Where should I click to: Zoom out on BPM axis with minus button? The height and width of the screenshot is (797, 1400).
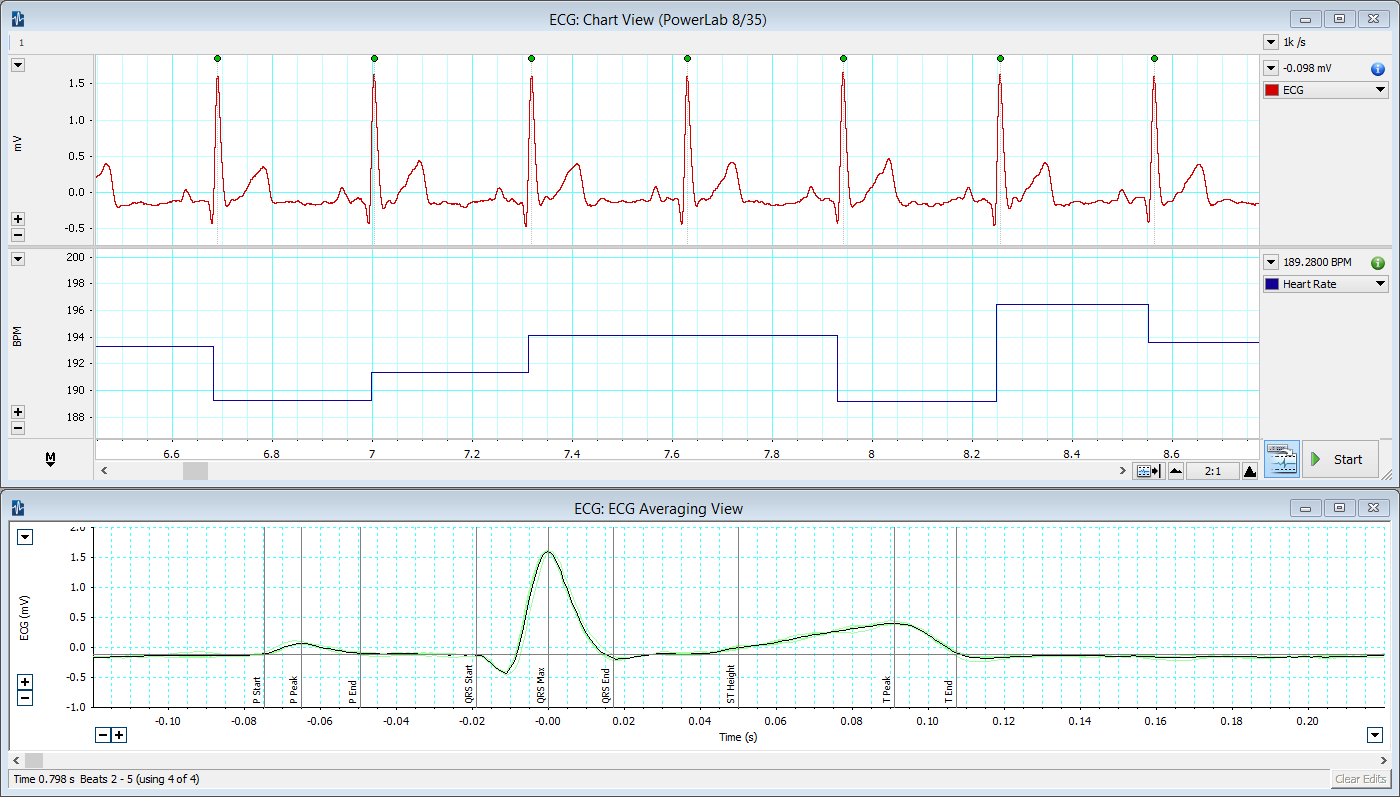18,428
